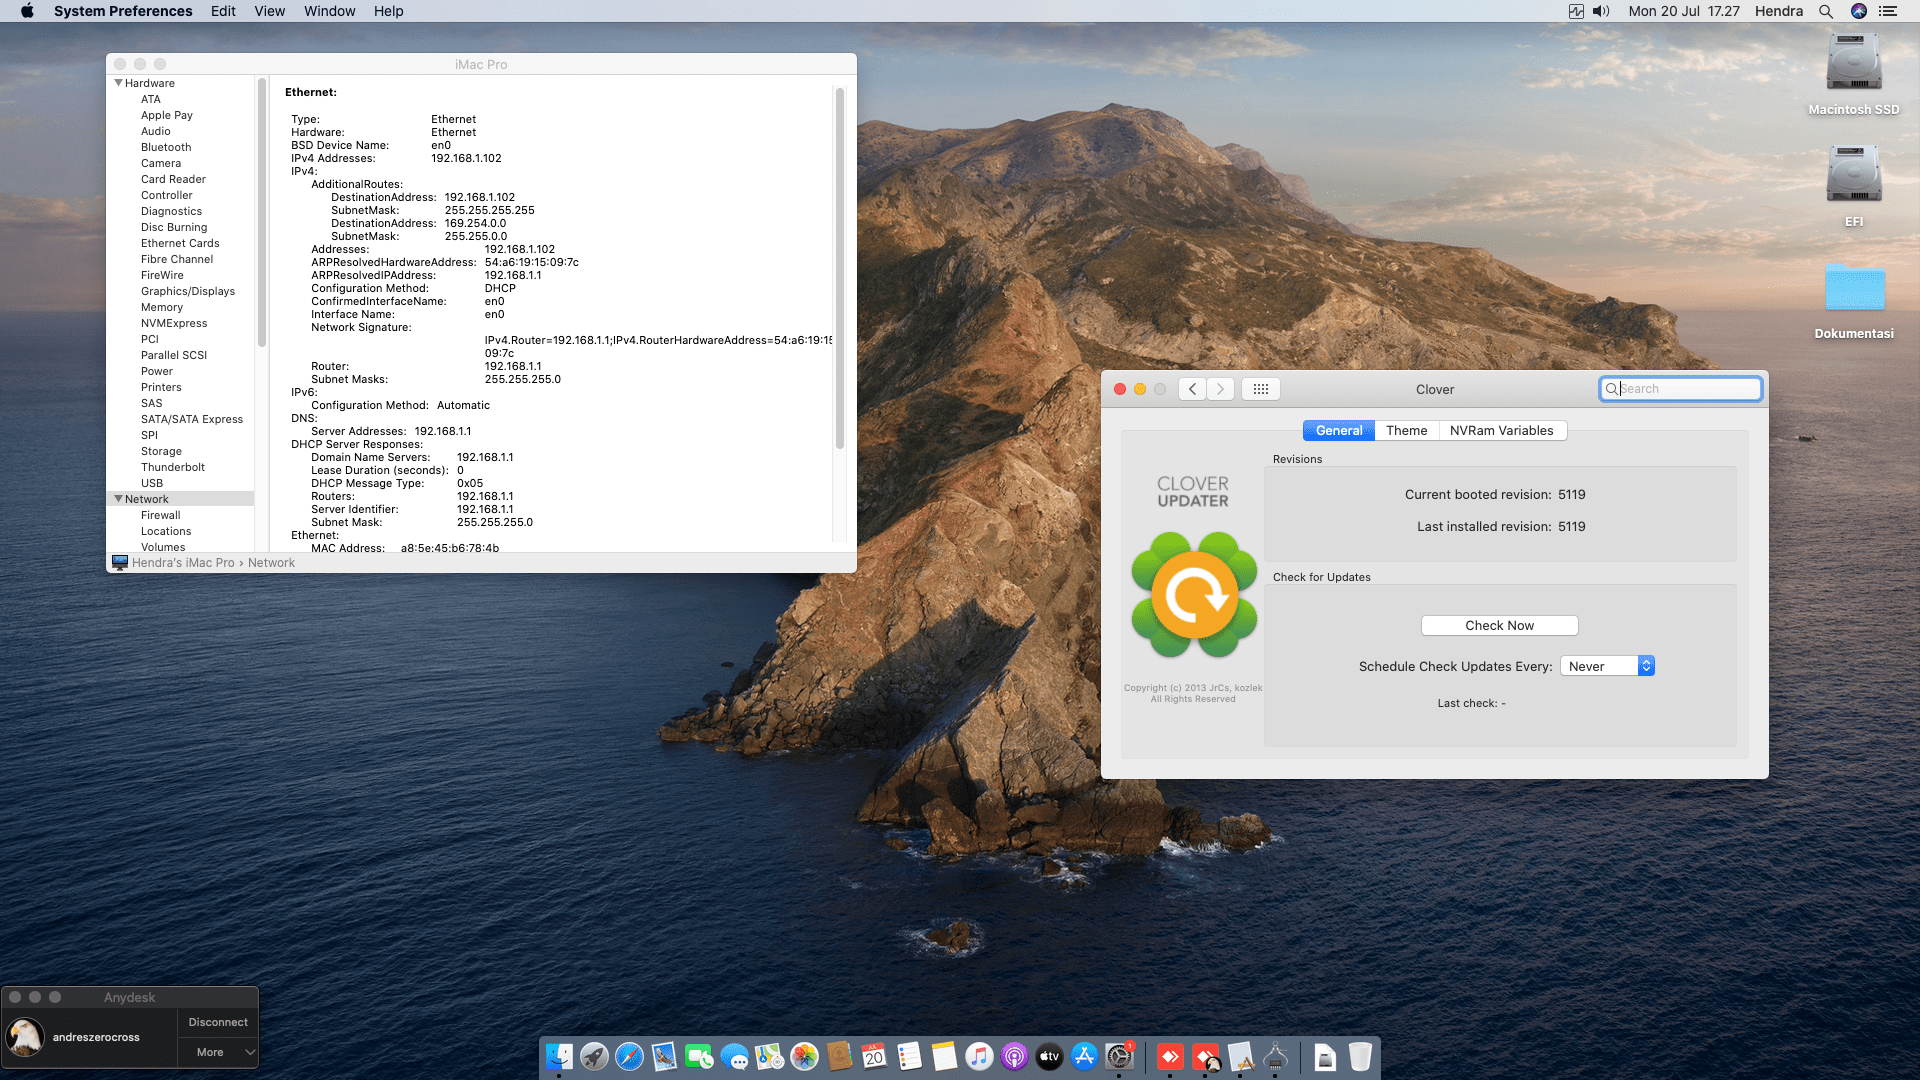Select NVMExpress in Hardware list
The image size is (1920, 1080).
click(x=174, y=323)
